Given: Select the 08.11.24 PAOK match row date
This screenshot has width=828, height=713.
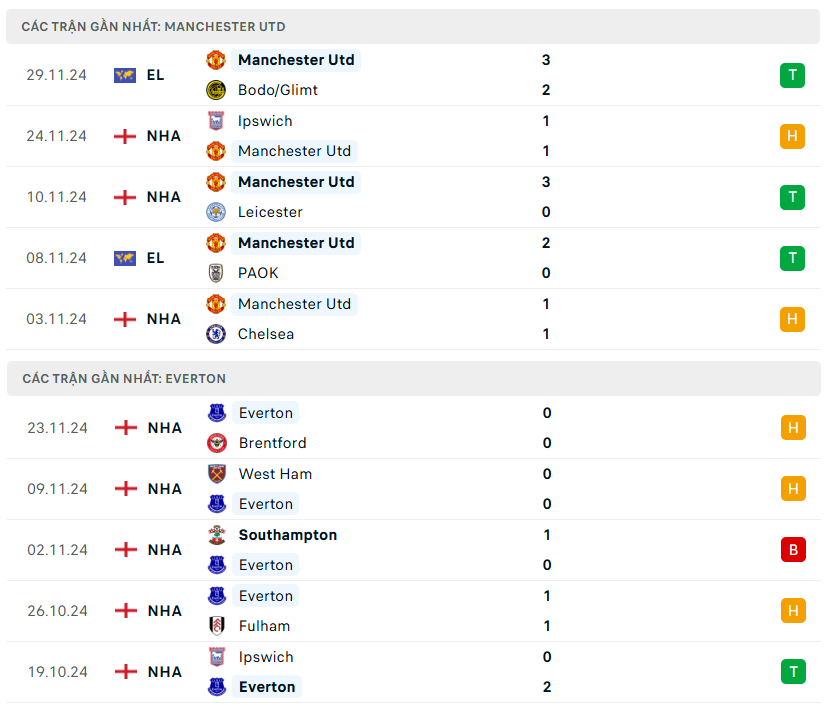Looking at the screenshot, I should tap(57, 258).
